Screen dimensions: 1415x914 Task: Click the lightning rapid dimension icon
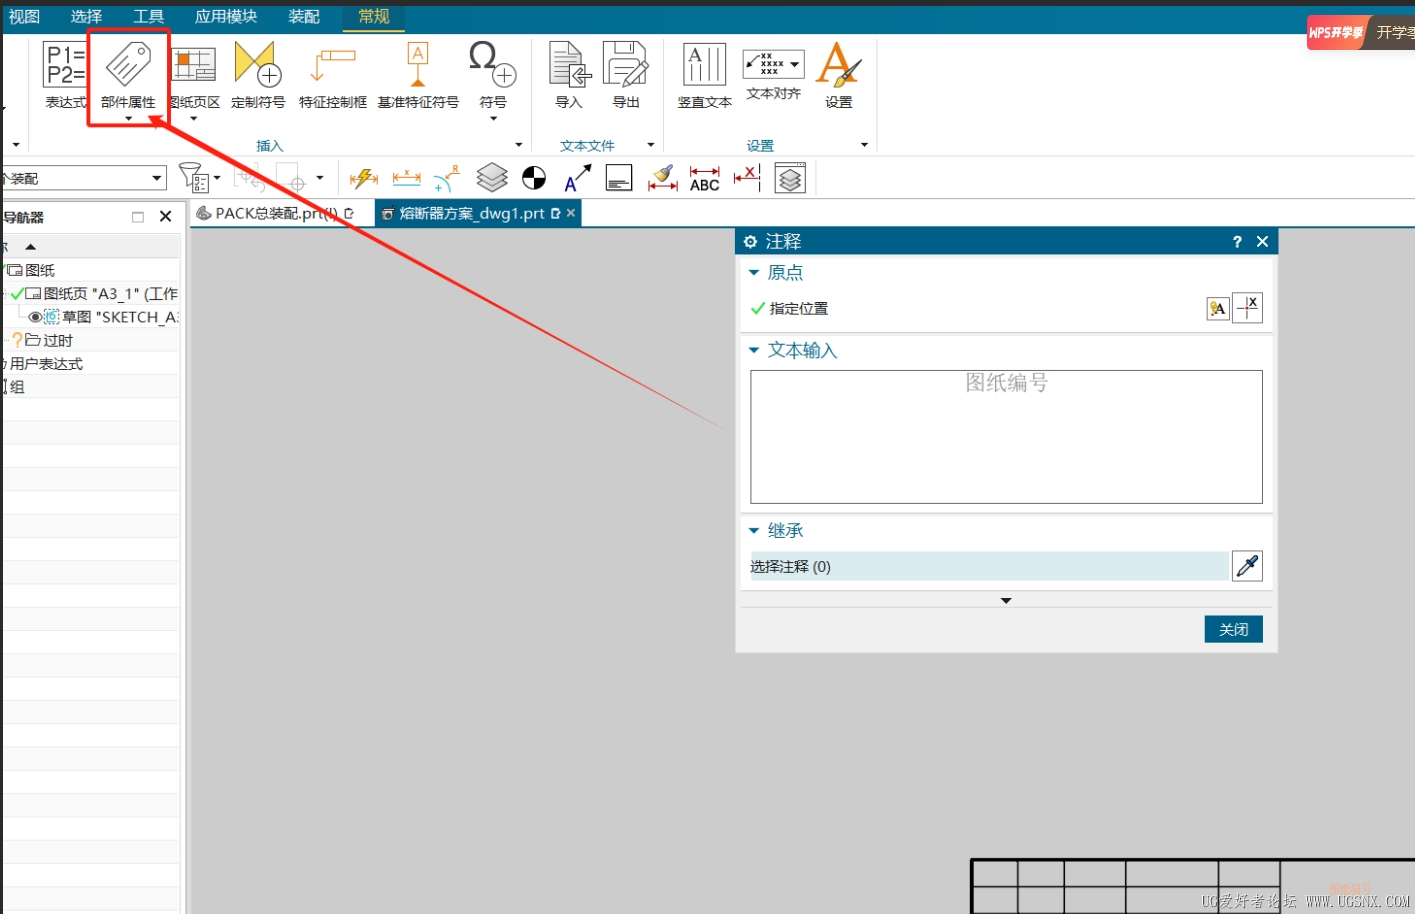(364, 178)
